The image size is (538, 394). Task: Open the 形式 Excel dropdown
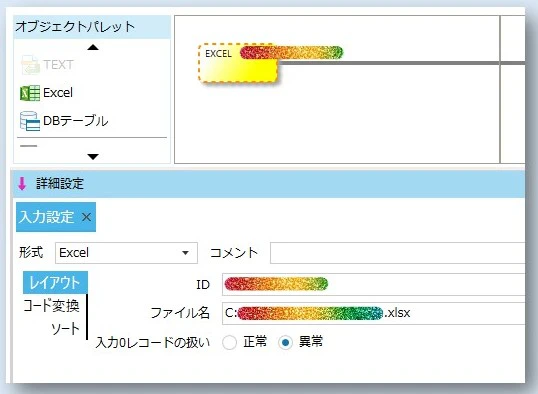[x=126, y=253]
